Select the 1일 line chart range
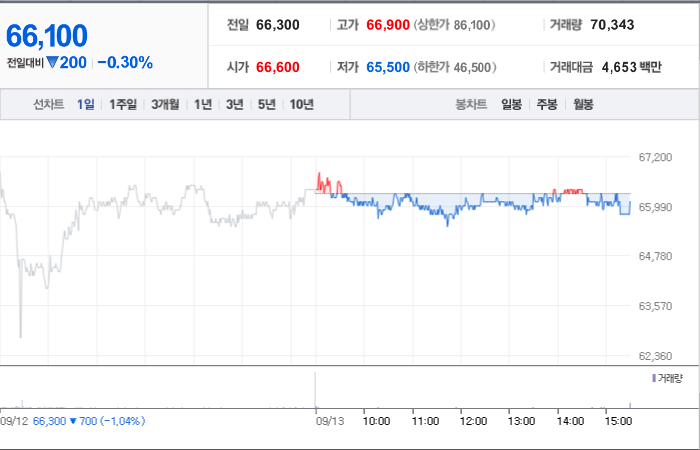 click(x=86, y=104)
